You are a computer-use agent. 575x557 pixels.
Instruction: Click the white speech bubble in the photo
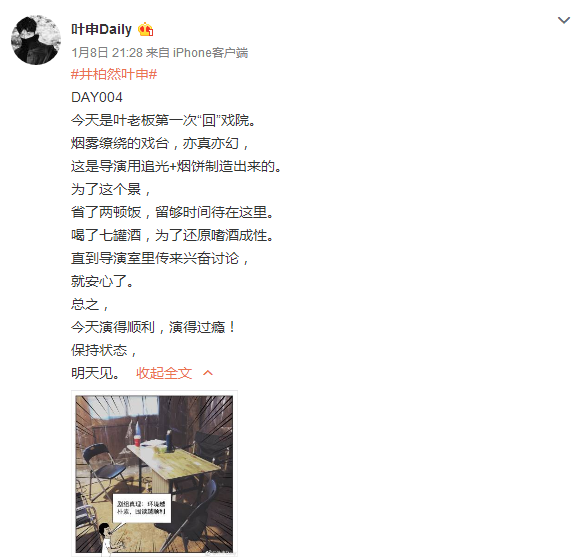pyautogui.click(x=142, y=508)
